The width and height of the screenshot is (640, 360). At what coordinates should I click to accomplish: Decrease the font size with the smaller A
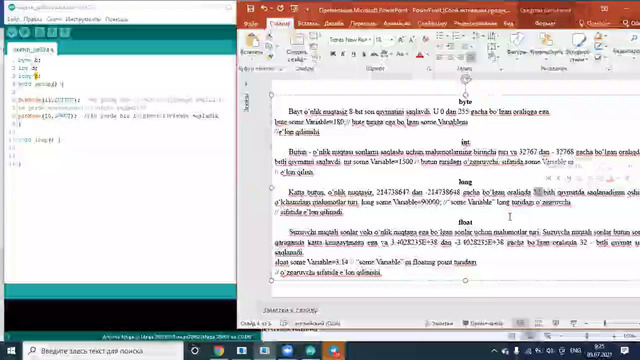coord(411,40)
